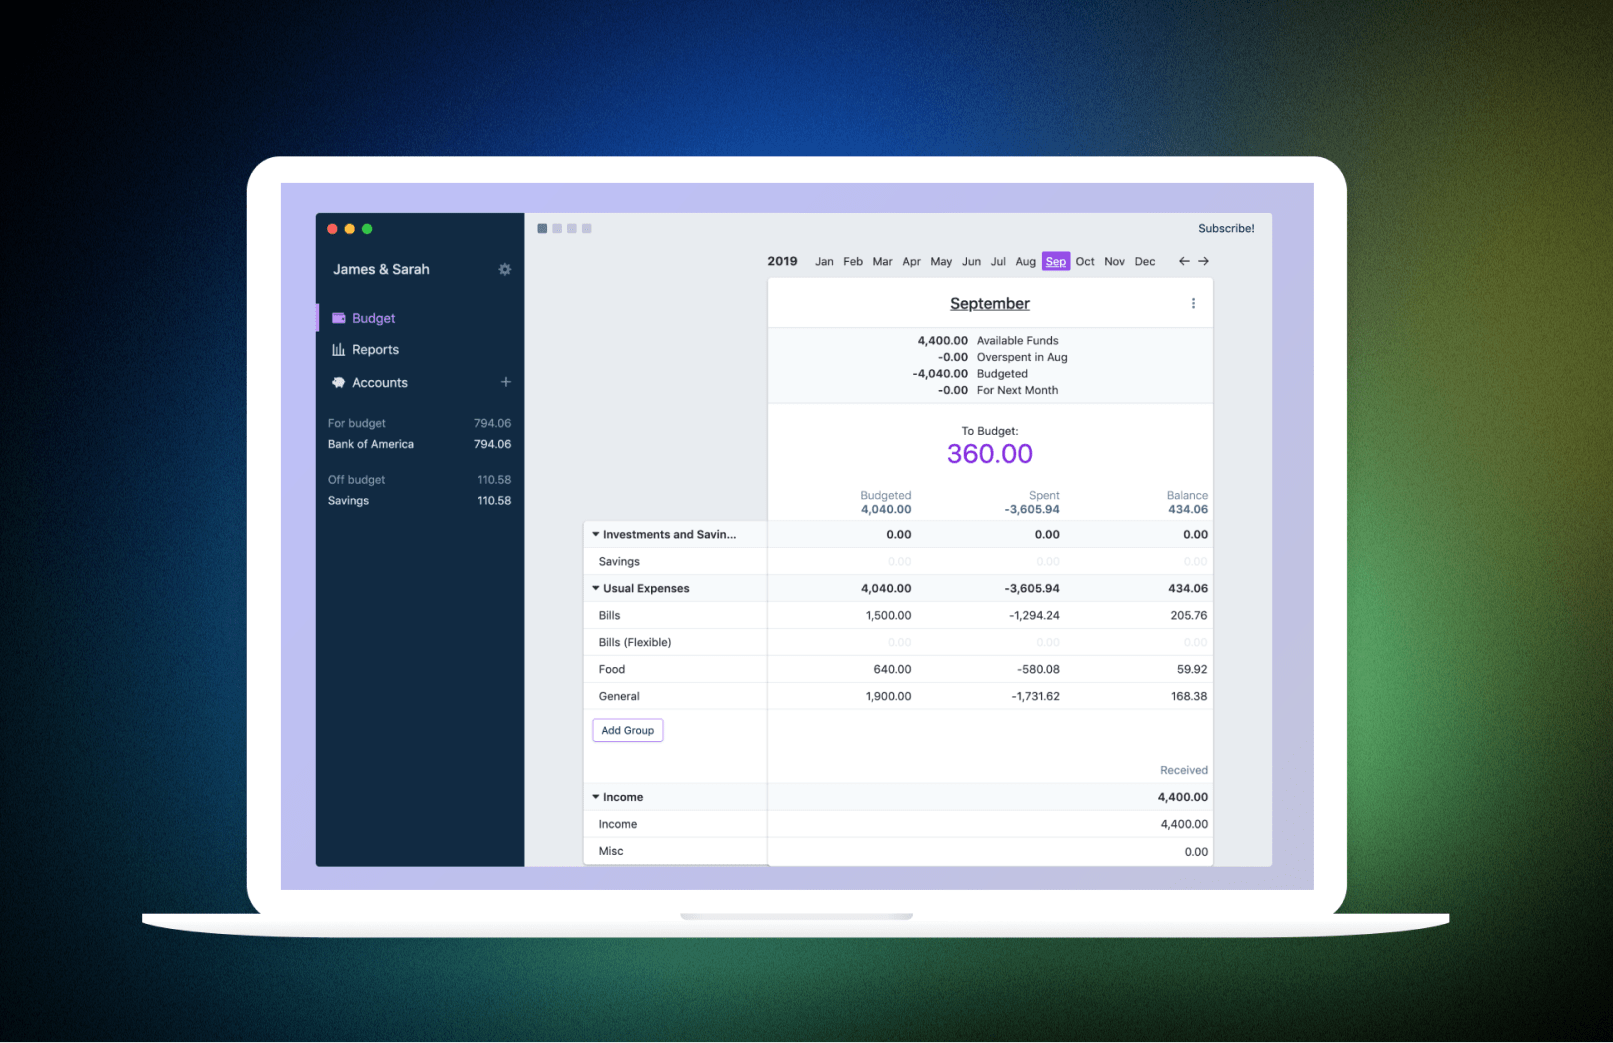Click the Misc income category
This screenshot has height=1043, width=1613.
click(610, 852)
